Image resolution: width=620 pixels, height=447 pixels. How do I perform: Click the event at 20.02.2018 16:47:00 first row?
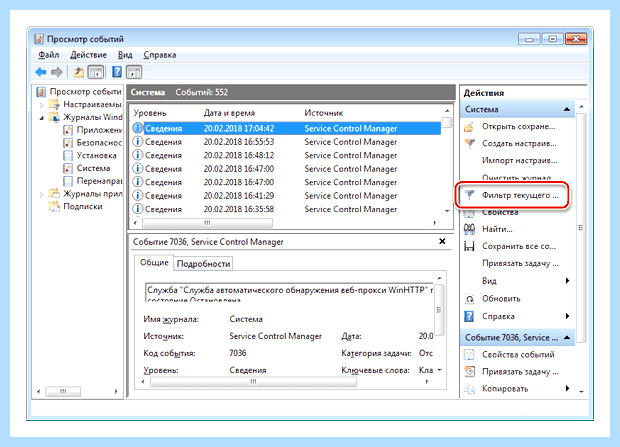point(286,169)
